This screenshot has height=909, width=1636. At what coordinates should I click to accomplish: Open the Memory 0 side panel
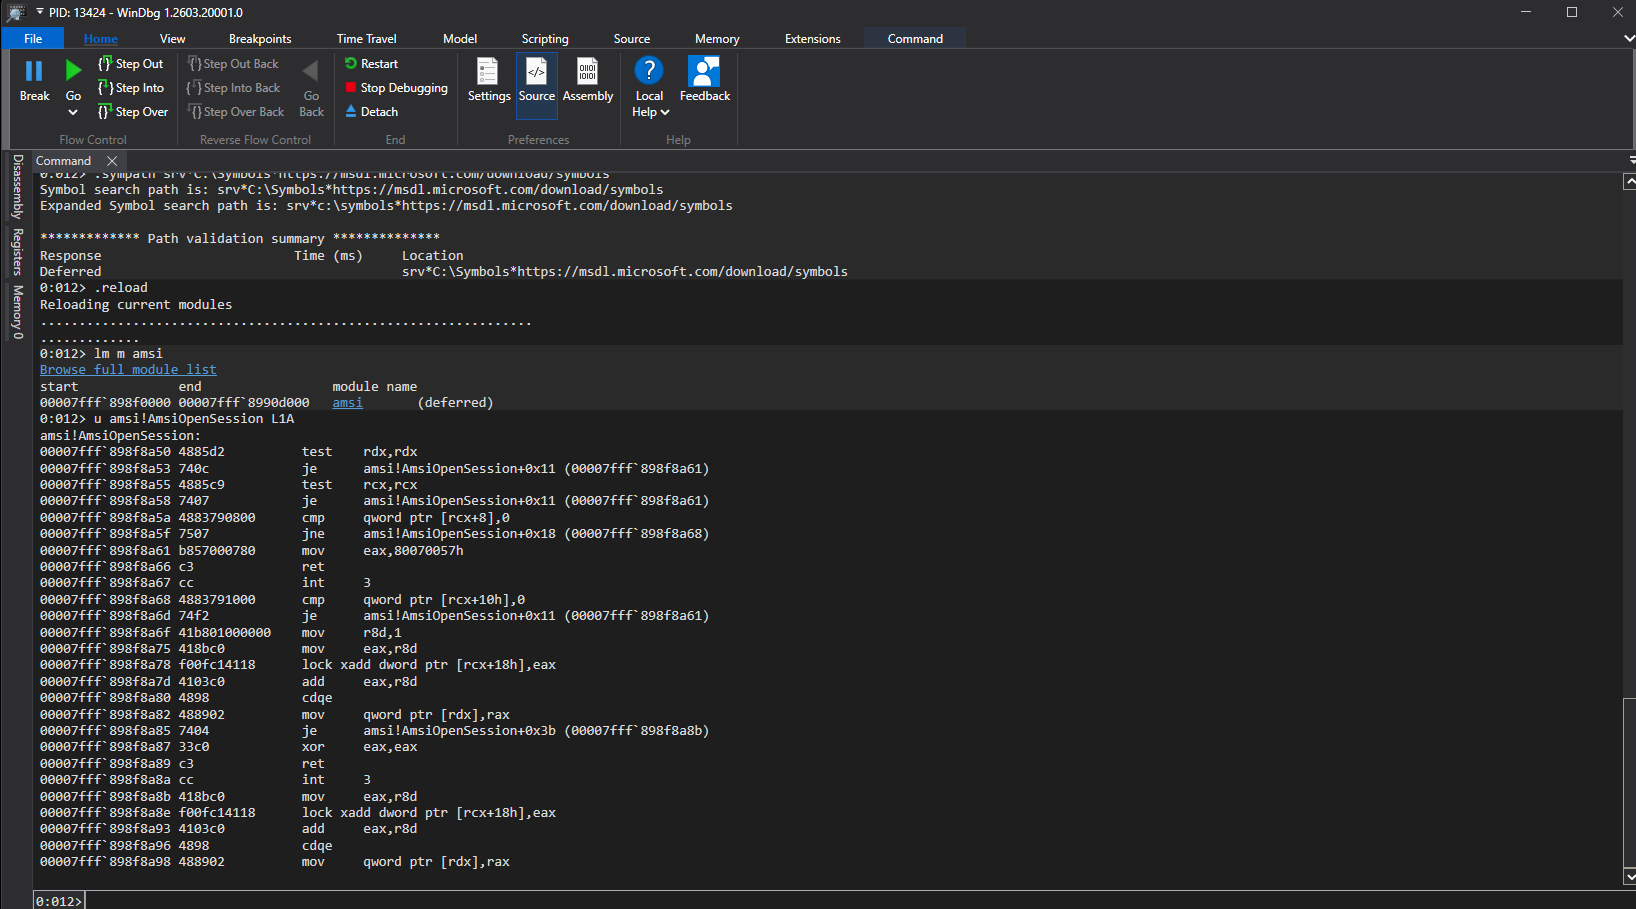(18, 312)
